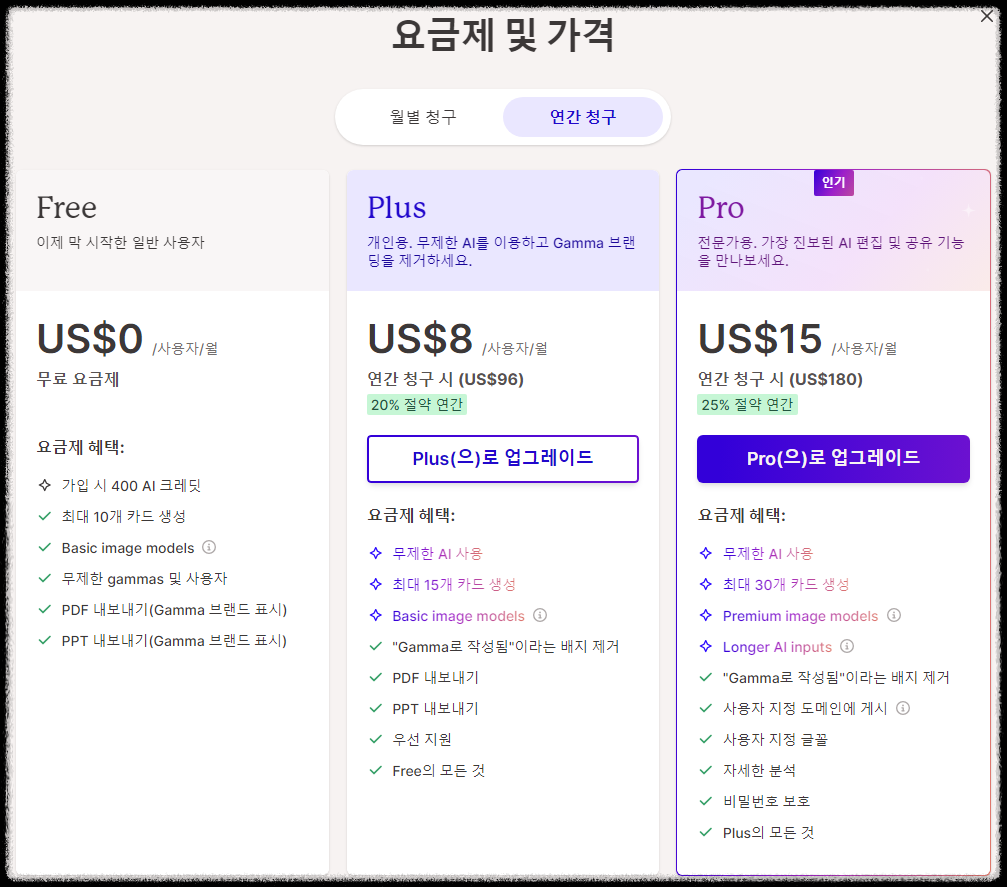Click sparkle icon beside 최대 30개 카드 생성

coord(704,585)
